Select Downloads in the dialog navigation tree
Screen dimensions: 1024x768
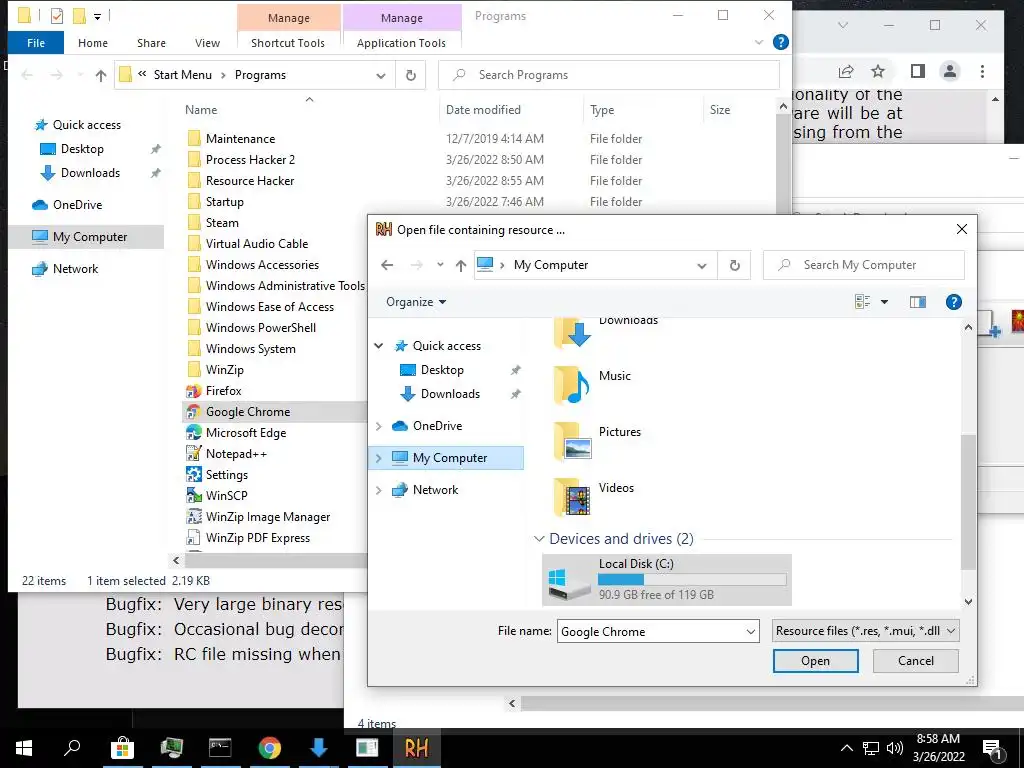coord(450,394)
